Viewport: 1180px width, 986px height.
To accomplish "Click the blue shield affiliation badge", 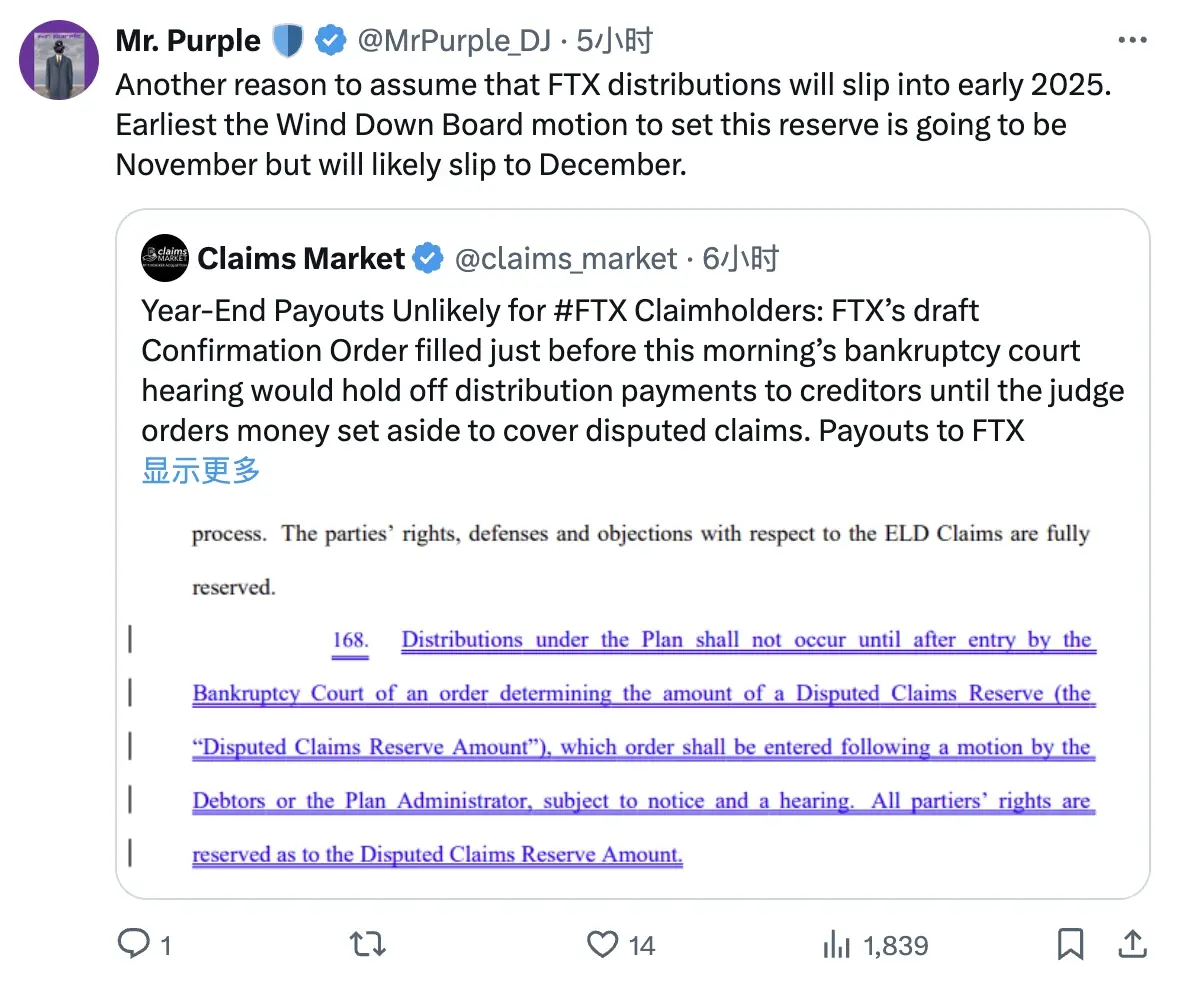I will click(287, 39).
